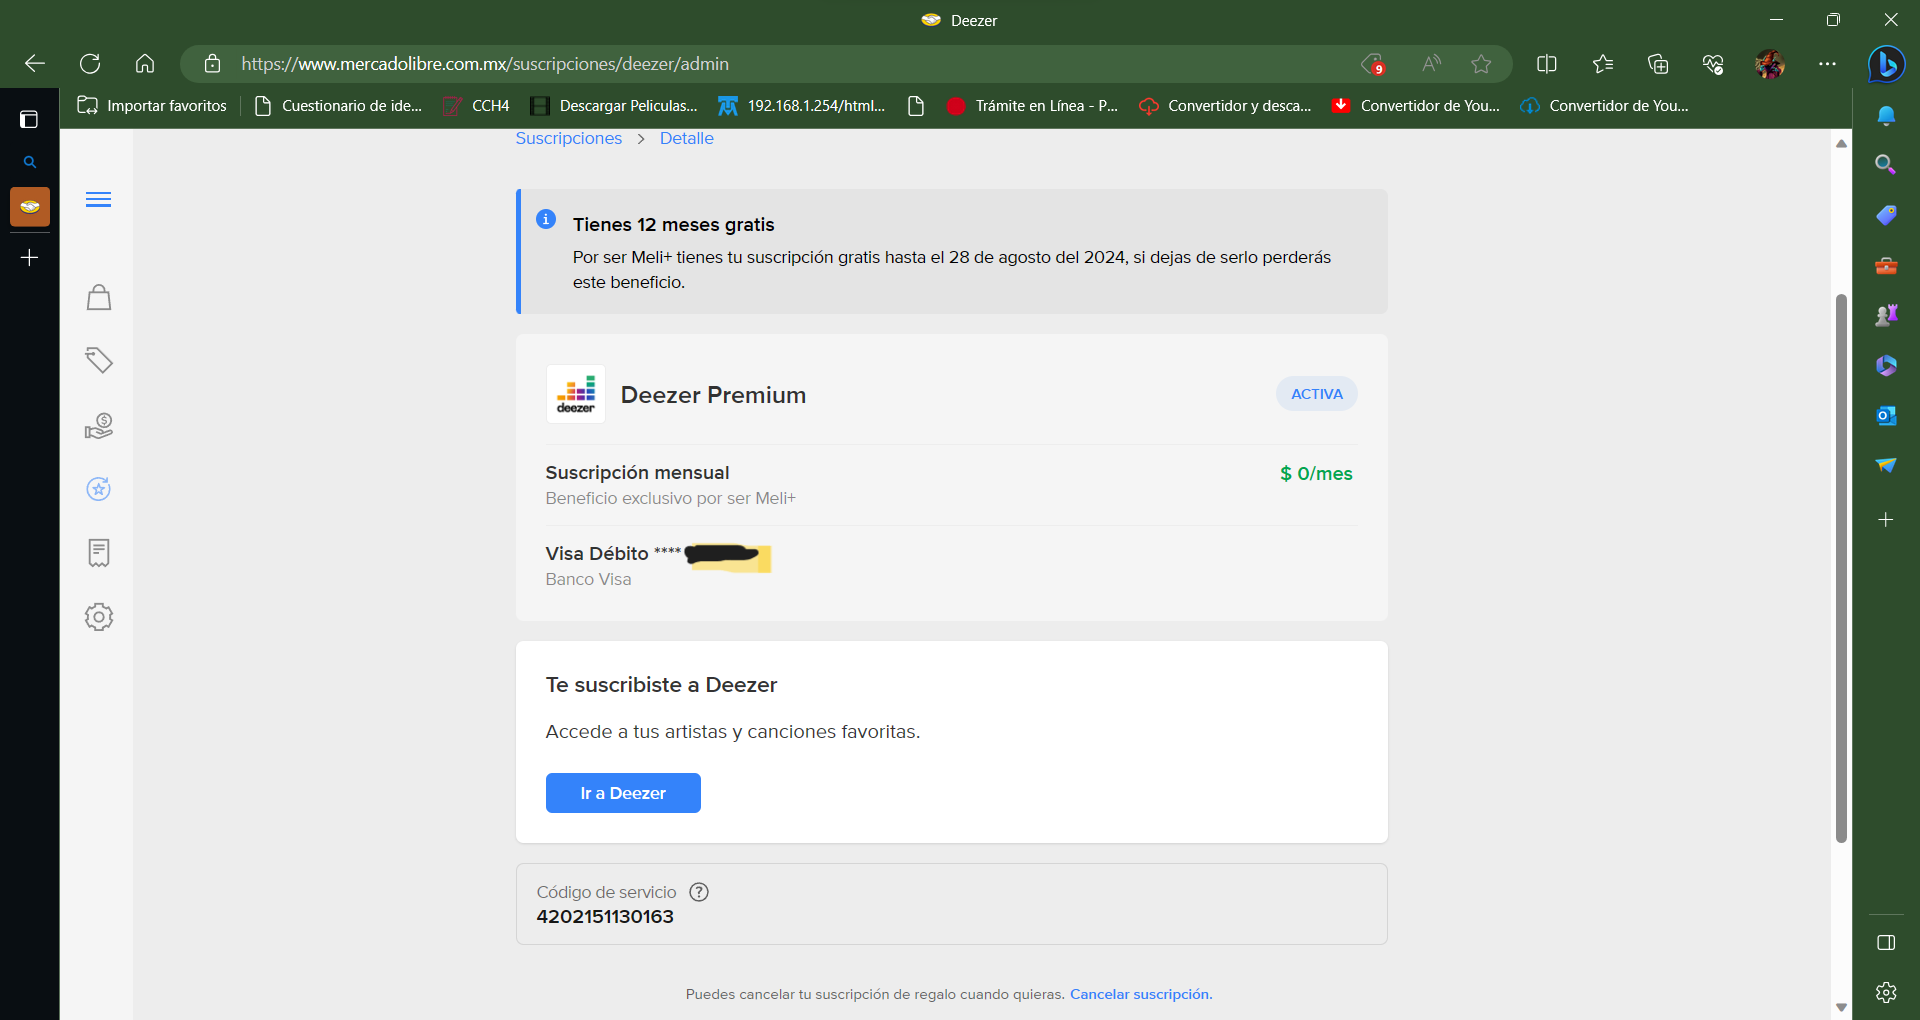The width and height of the screenshot is (1920, 1020).
Task: Open the gear settings icon in left menu
Action: [x=99, y=617]
